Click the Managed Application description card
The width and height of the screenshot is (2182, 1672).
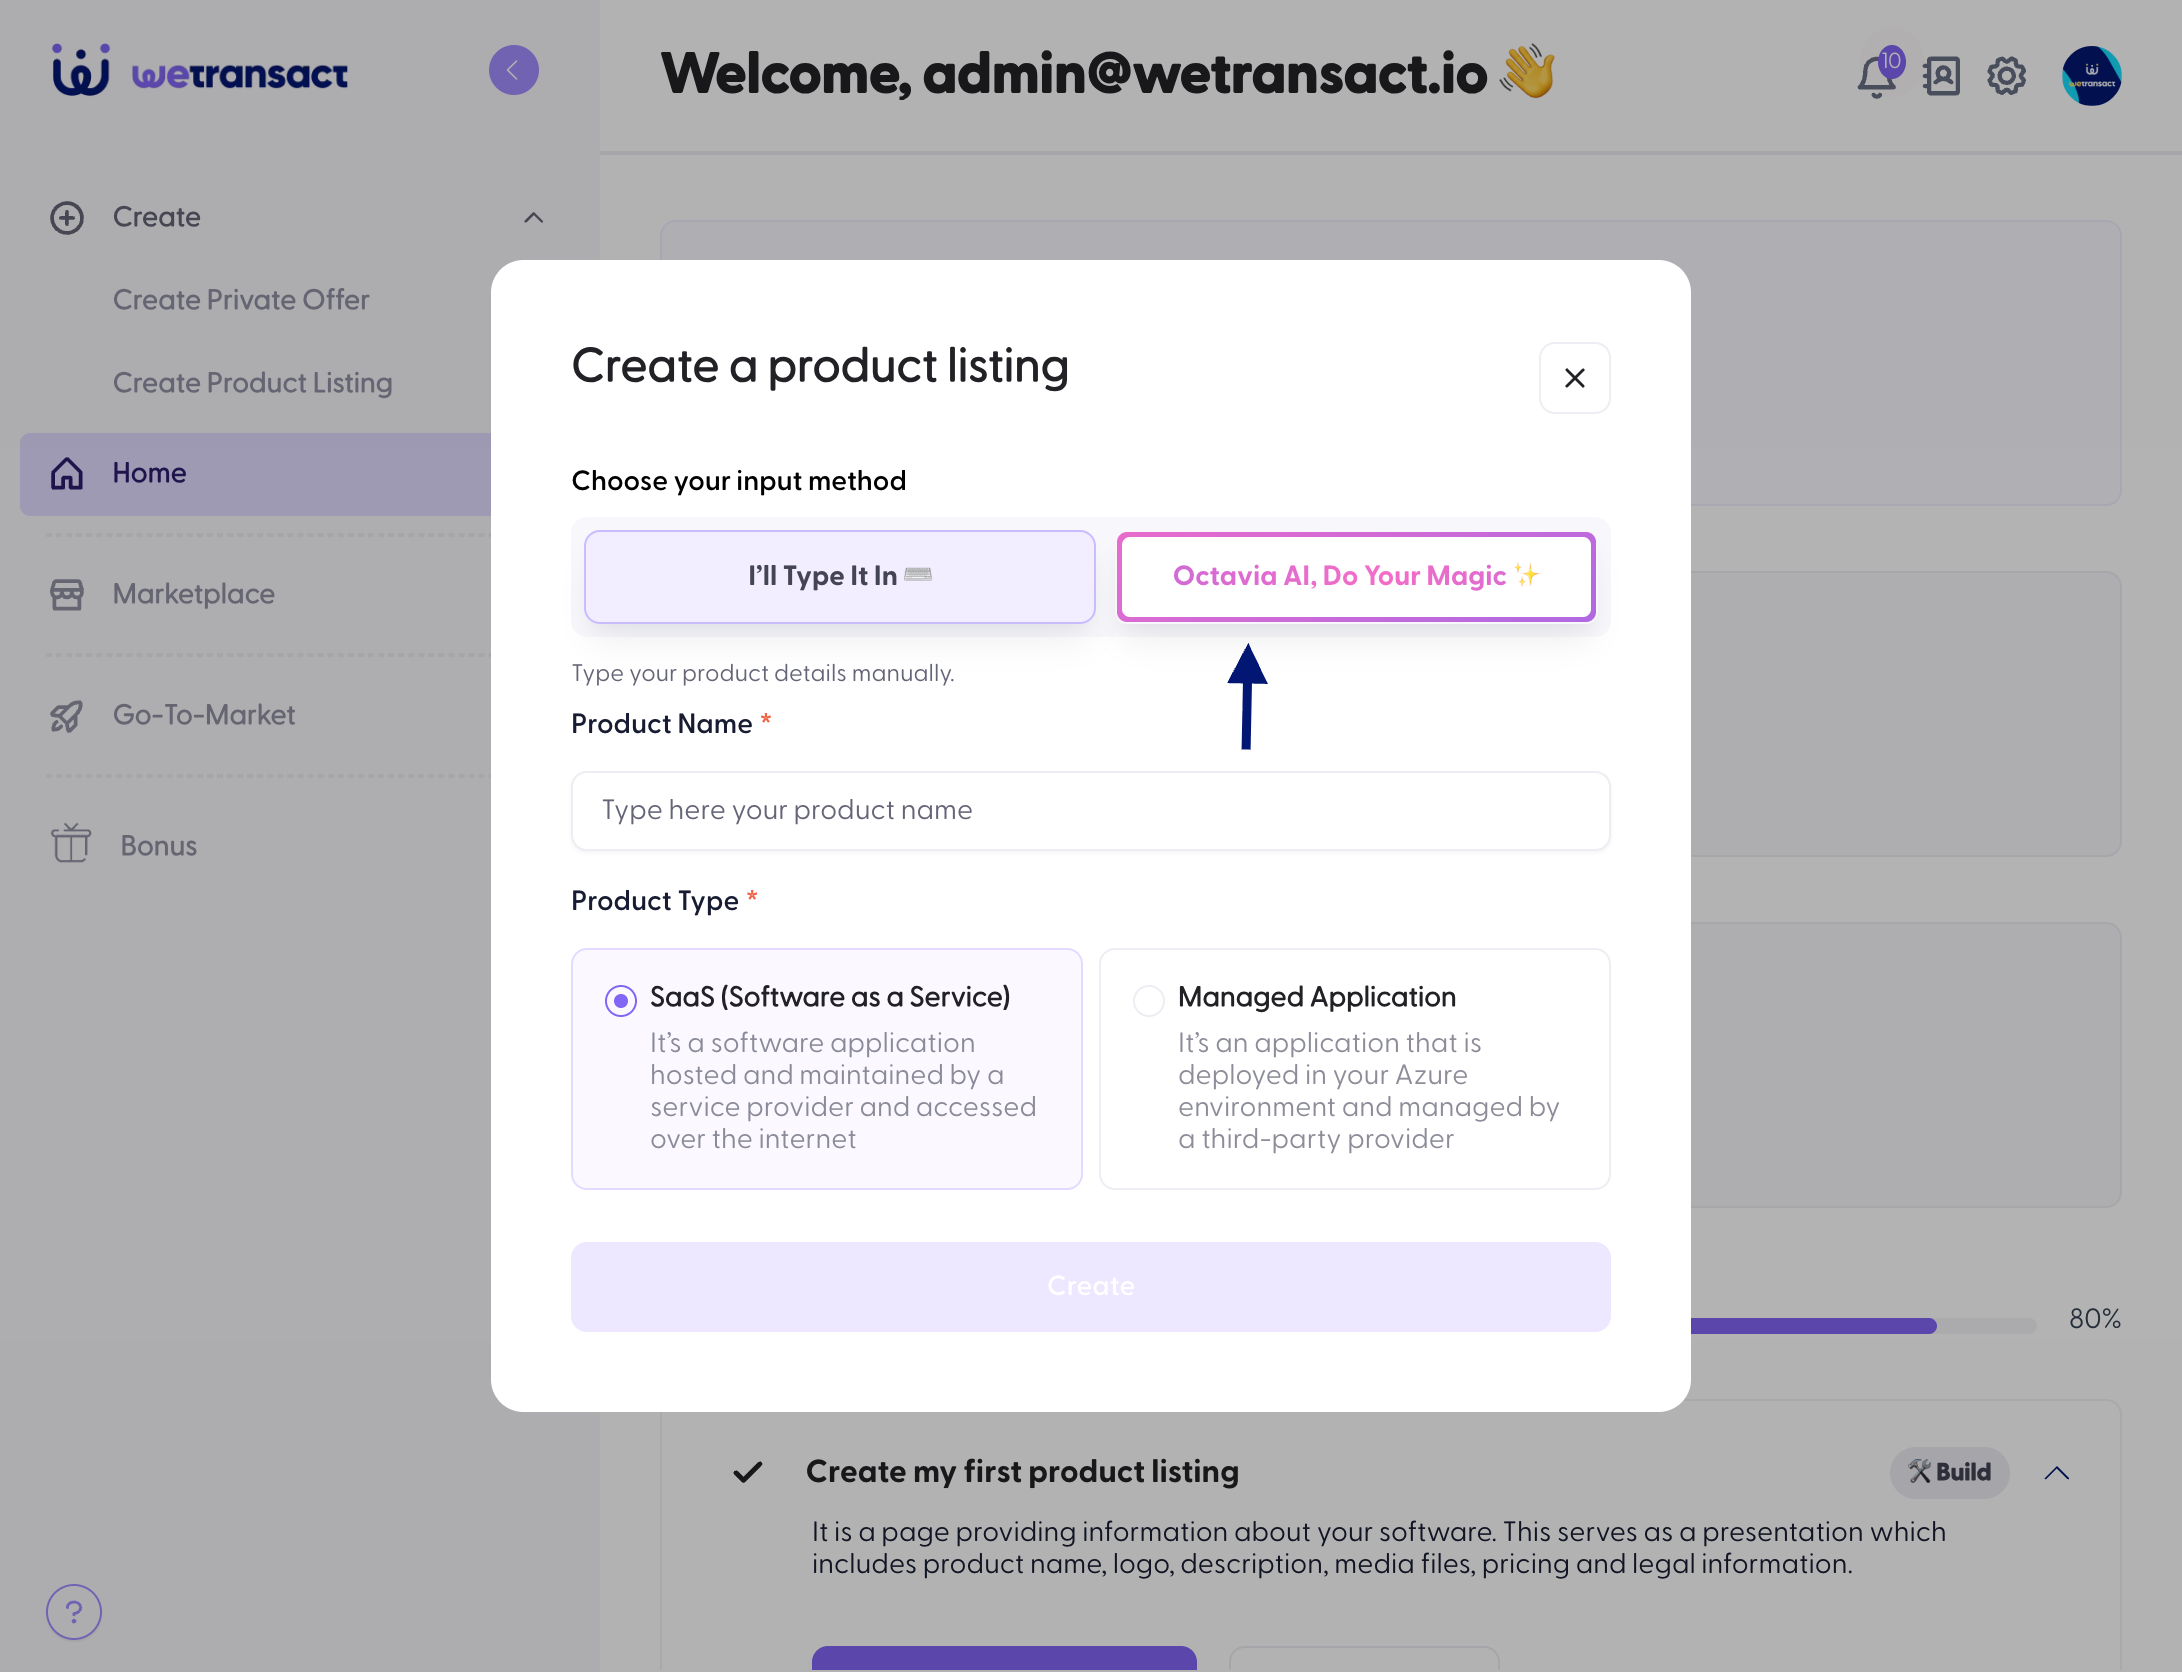point(1355,1069)
